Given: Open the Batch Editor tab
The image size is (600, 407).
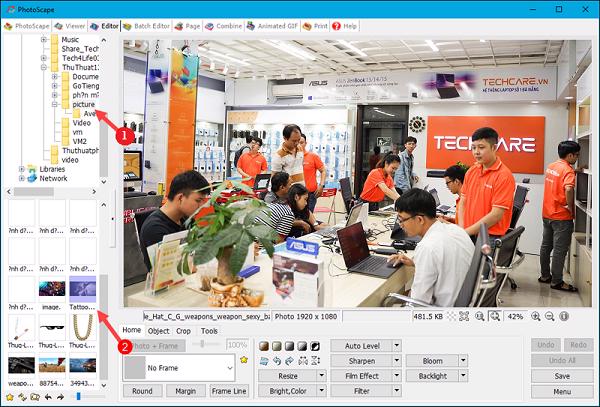Looking at the screenshot, I should (146, 26).
